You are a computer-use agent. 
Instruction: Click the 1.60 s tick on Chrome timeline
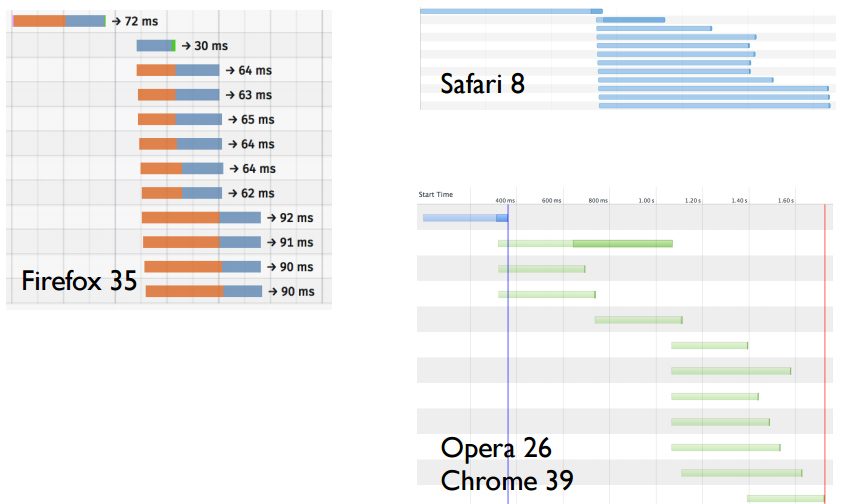[x=786, y=200]
